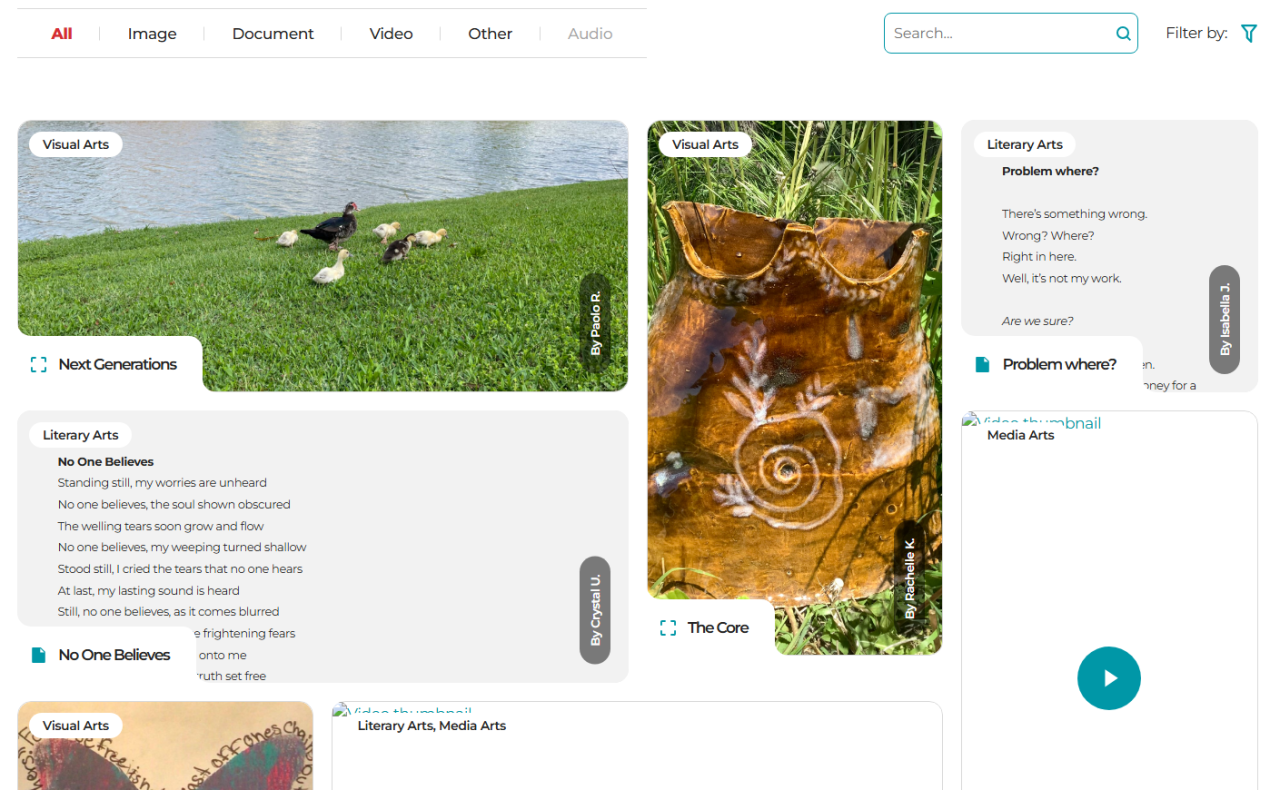Click the search magnifier icon
This screenshot has height=790, width=1280.
point(1123,34)
